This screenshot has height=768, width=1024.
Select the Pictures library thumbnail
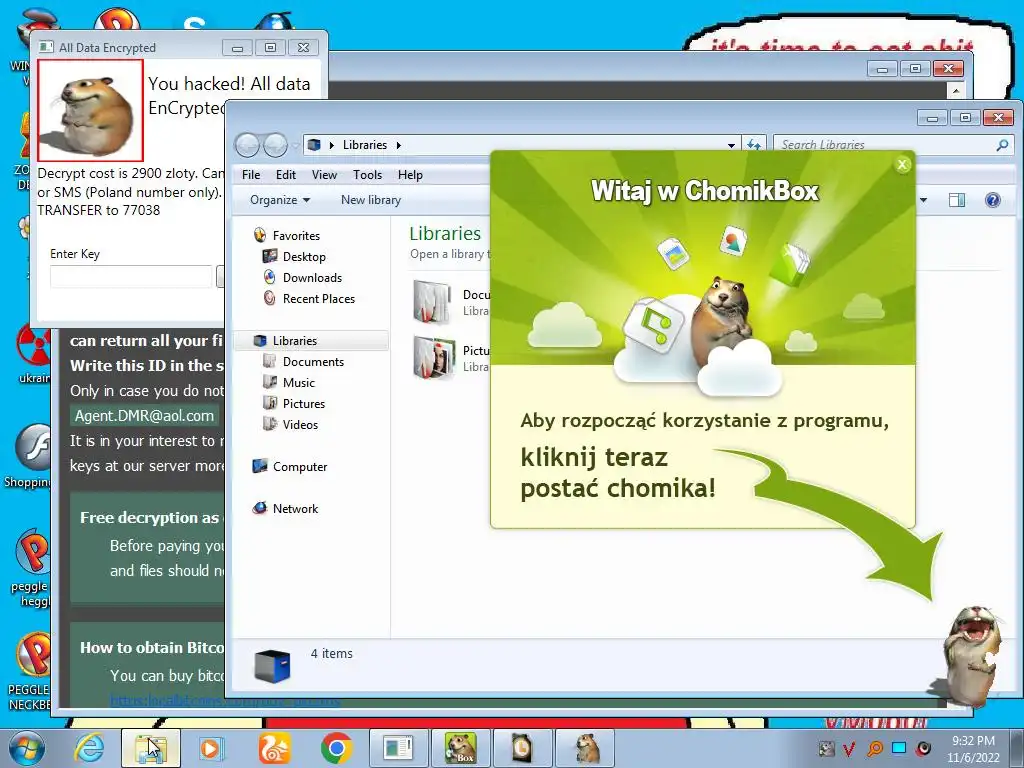(x=434, y=357)
